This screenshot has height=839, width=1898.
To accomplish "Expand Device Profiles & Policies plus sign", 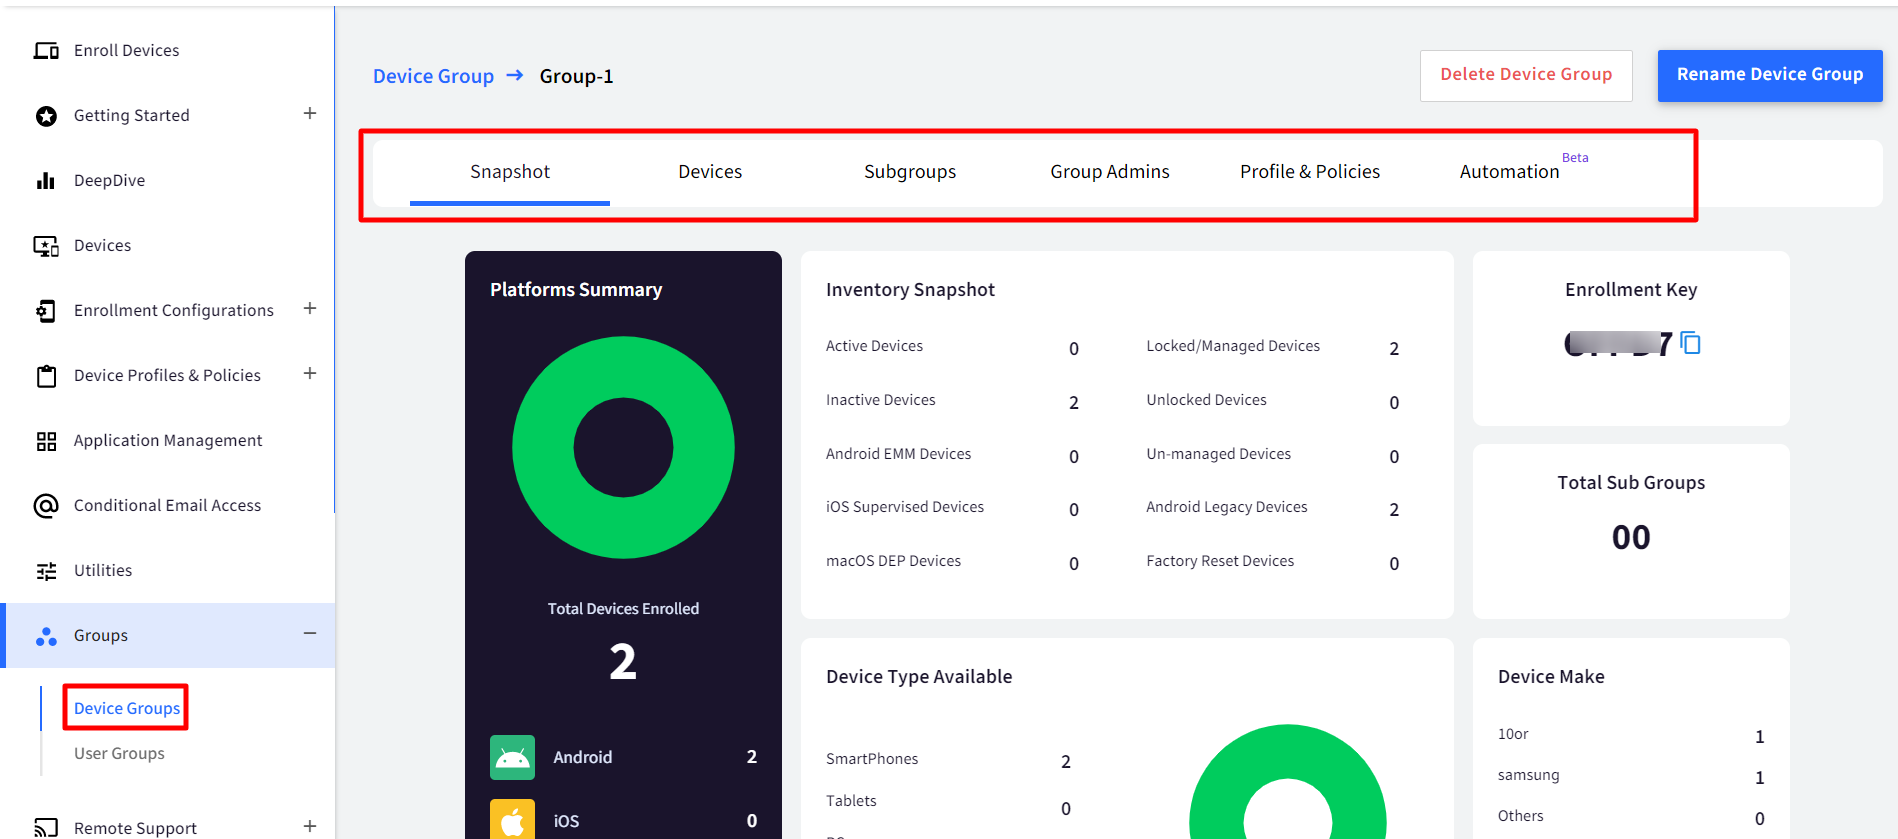I will pyautogui.click(x=310, y=374).
